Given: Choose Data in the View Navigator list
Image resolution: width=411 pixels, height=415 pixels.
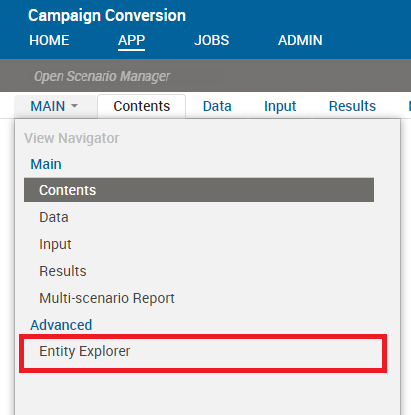Looking at the screenshot, I should pyautogui.click(x=54, y=217).
